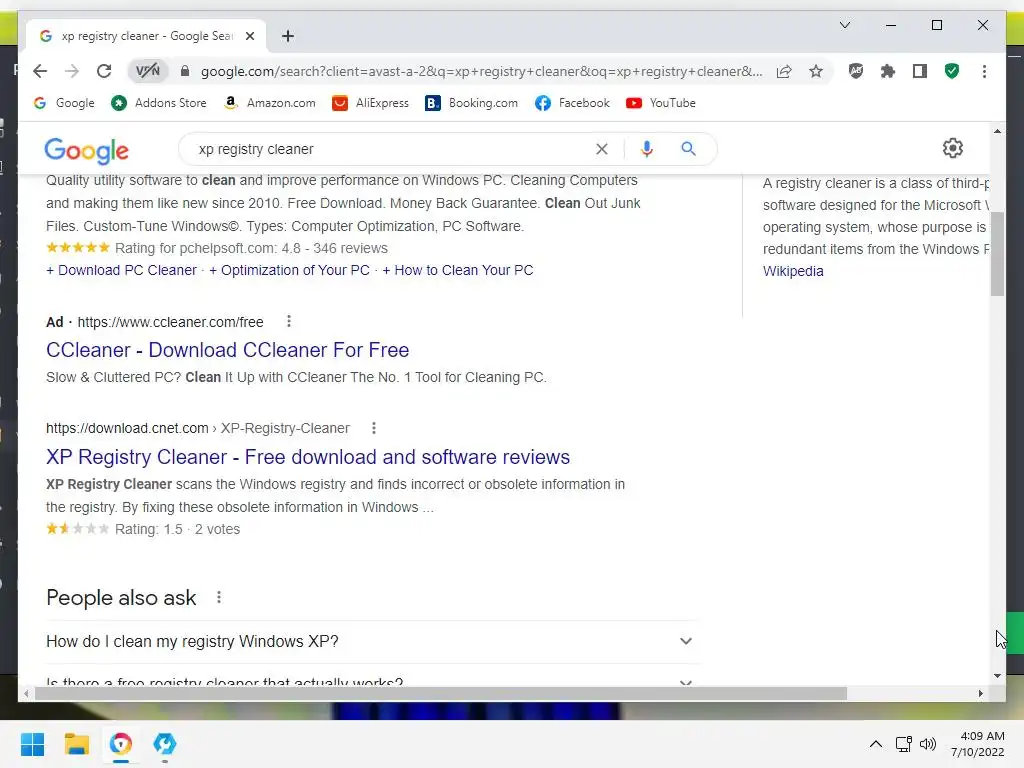The image size is (1024, 768).
Task: Click the horizontal scroll left arrow
Action: (26, 694)
